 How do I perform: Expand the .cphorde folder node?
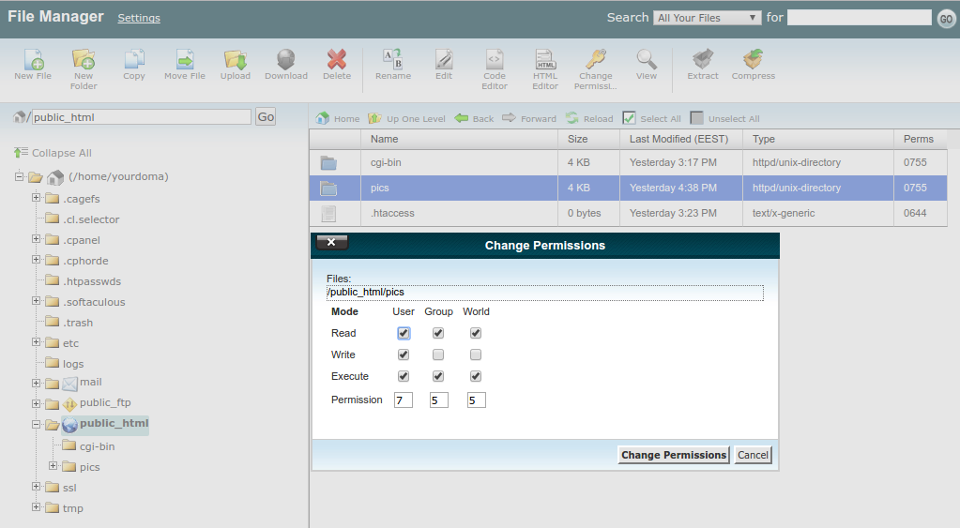click(36, 260)
